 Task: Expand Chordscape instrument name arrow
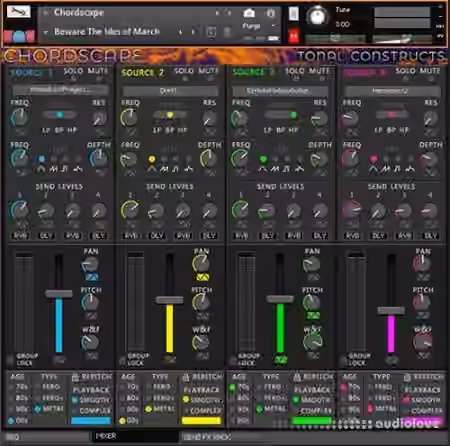click(45, 13)
